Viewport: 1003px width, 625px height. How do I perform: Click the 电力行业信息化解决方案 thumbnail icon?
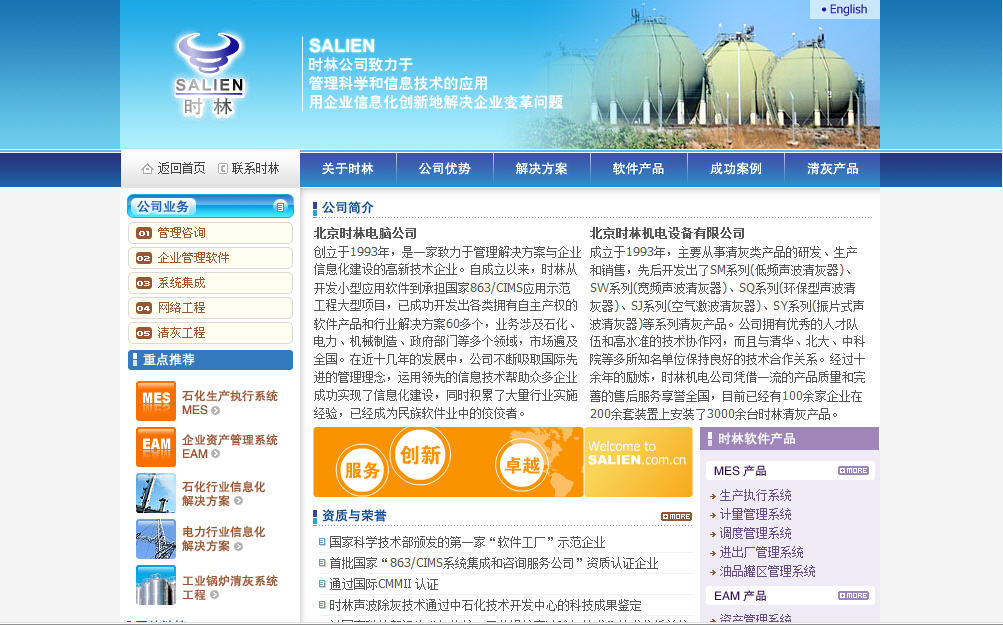pos(155,541)
